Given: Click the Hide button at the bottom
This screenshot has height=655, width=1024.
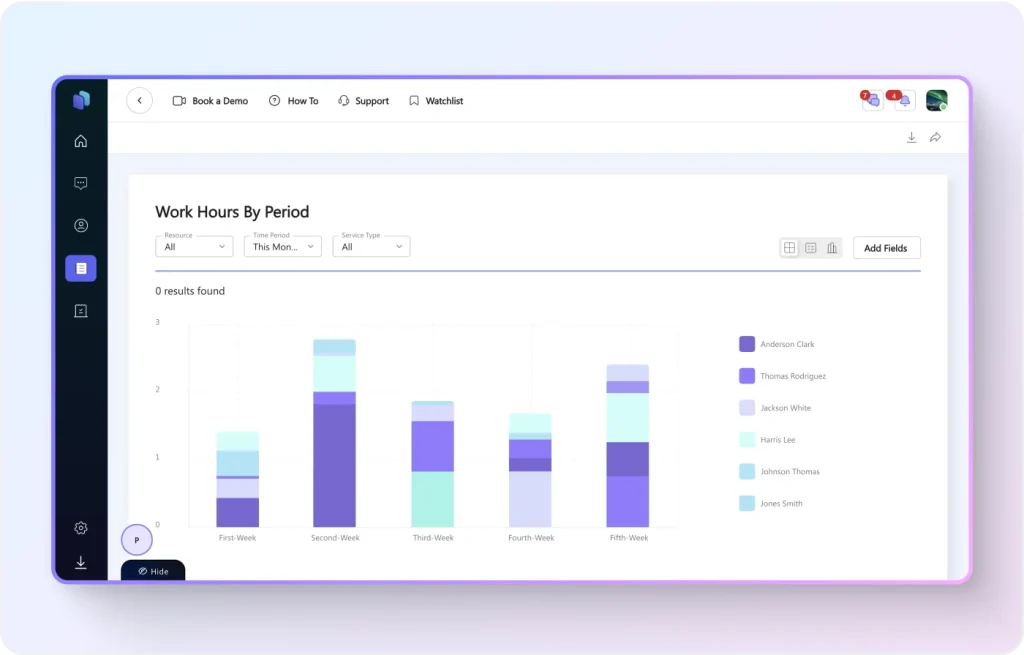Looking at the screenshot, I should [153, 571].
